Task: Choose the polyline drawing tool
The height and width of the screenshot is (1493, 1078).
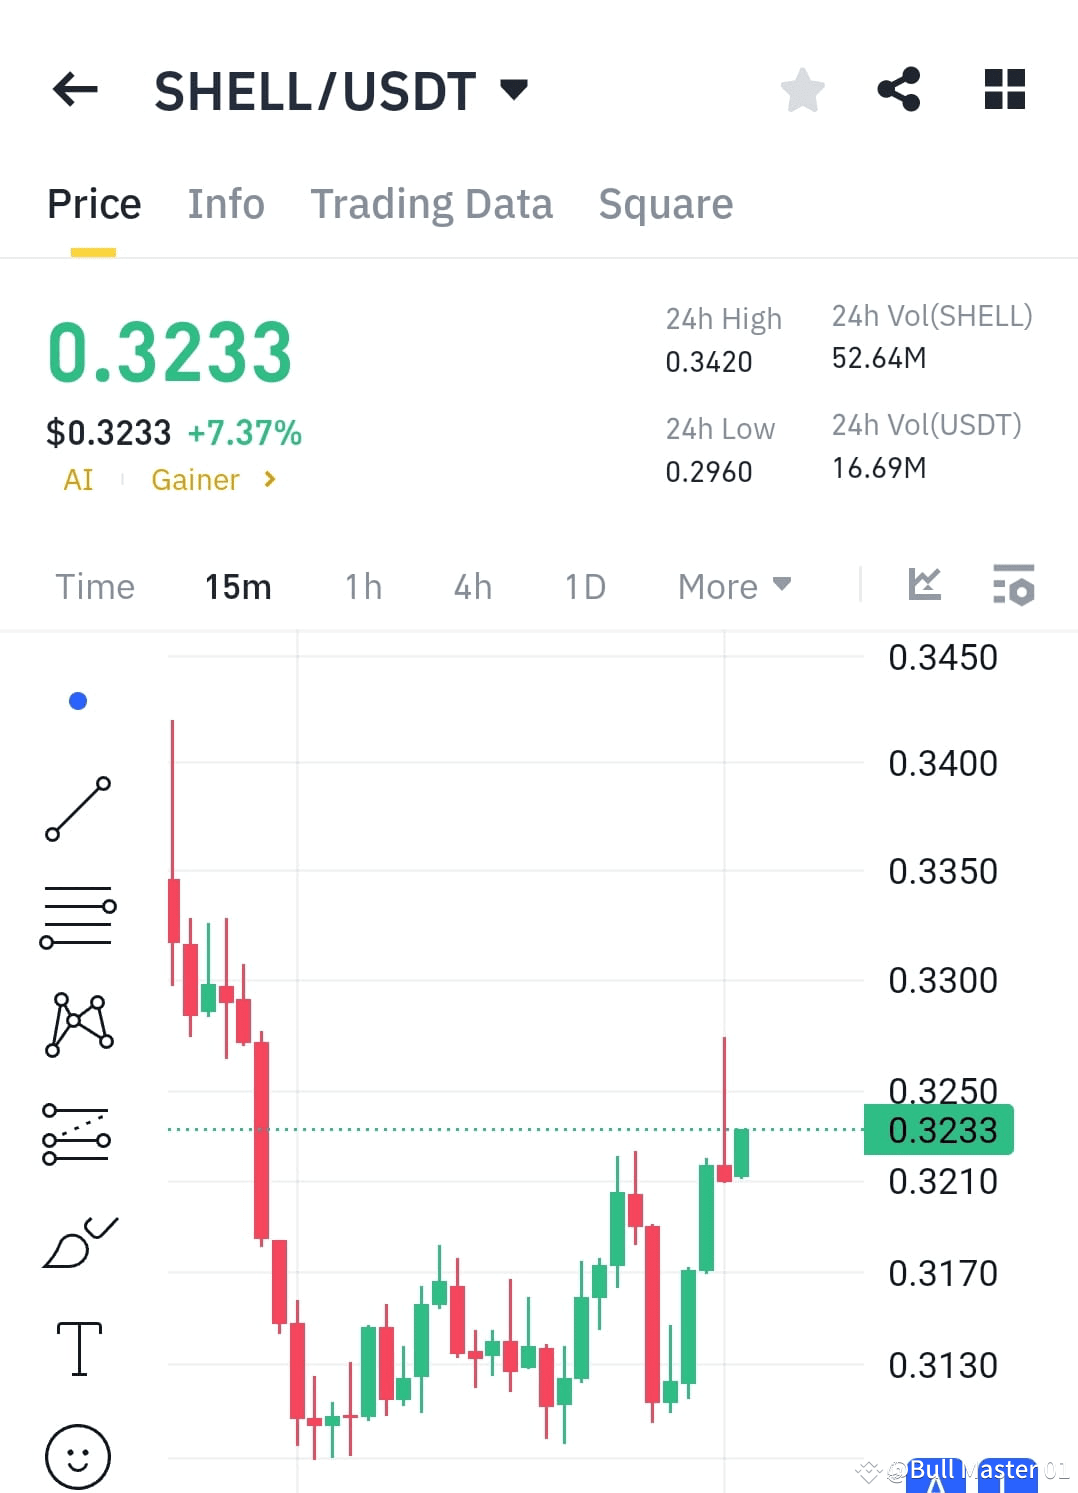Action: pyautogui.click(x=78, y=1022)
